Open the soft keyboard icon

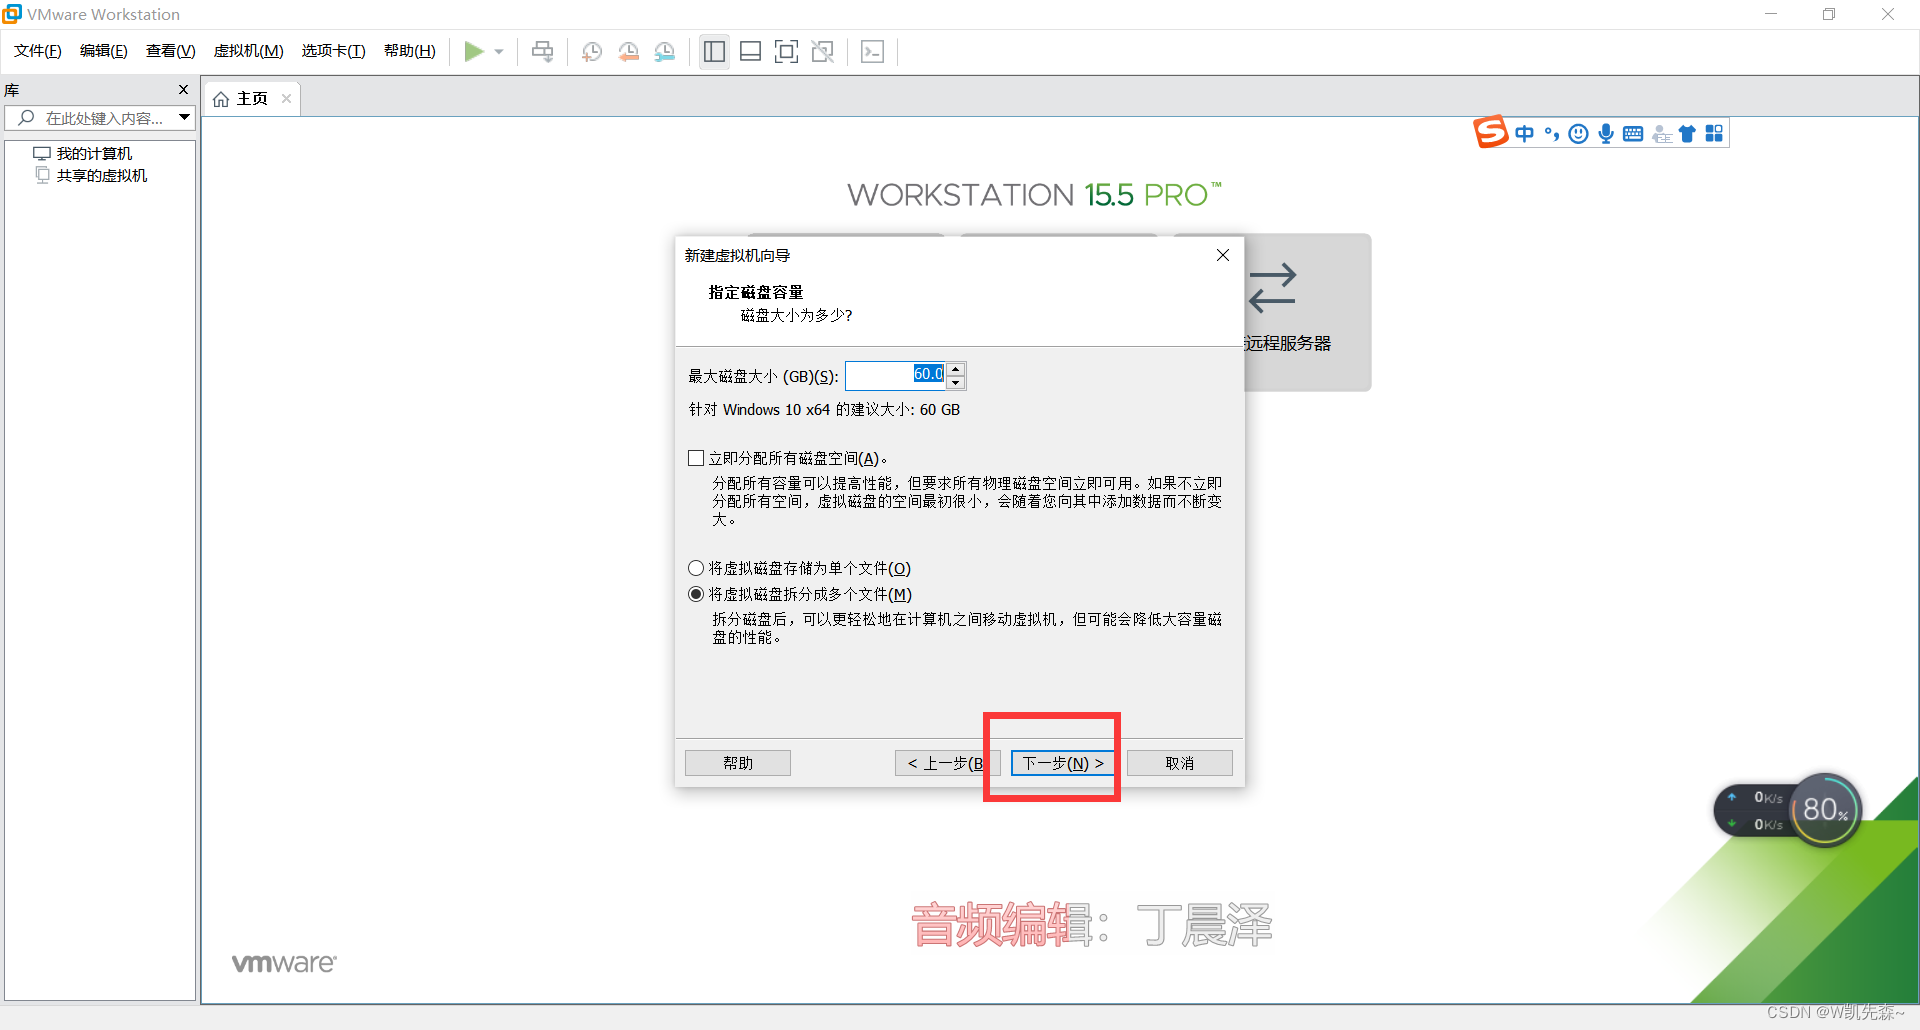(1633, 134)
